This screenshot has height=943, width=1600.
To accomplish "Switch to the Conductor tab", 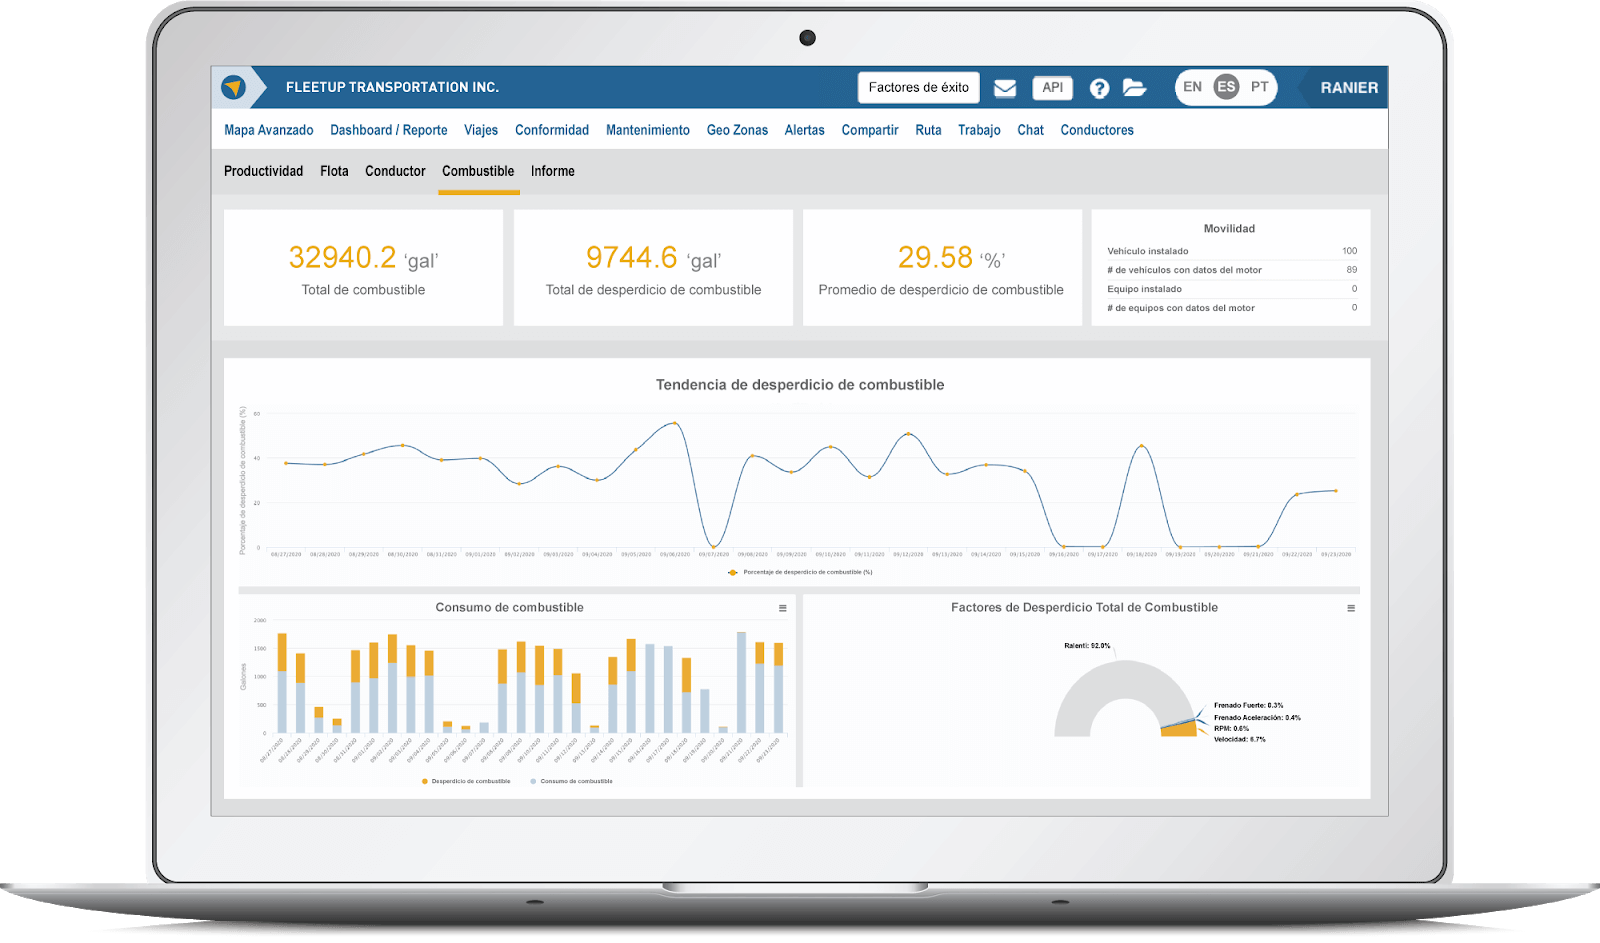I will (395, 171).
